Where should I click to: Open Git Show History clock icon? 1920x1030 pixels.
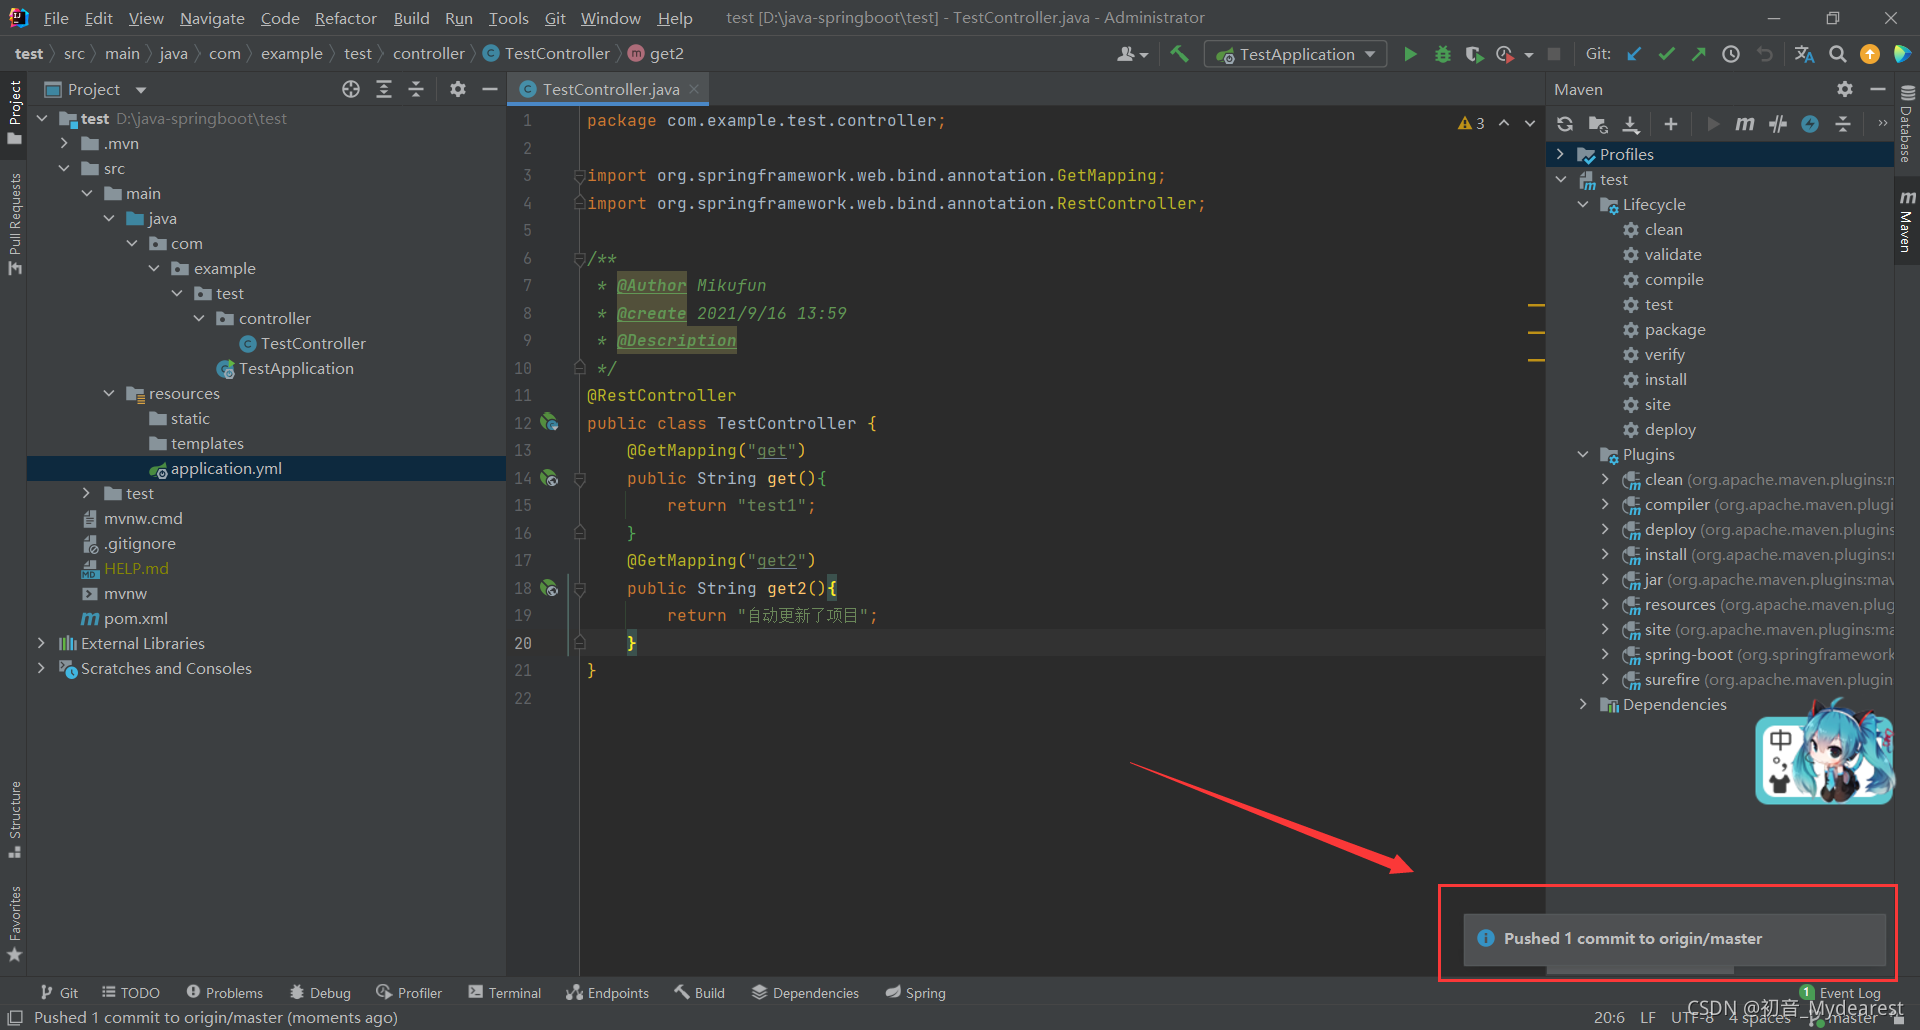pyautogui.click(x=1731, y=54)
